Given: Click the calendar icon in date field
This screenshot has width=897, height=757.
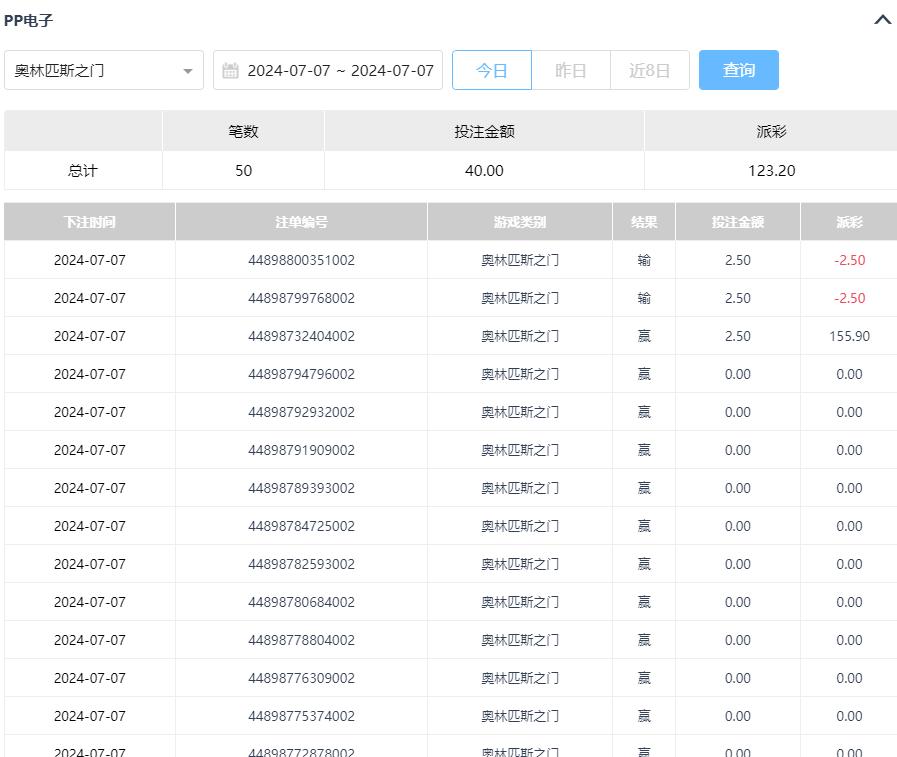Looking at the screenshot, I should [x=230, y=71].
